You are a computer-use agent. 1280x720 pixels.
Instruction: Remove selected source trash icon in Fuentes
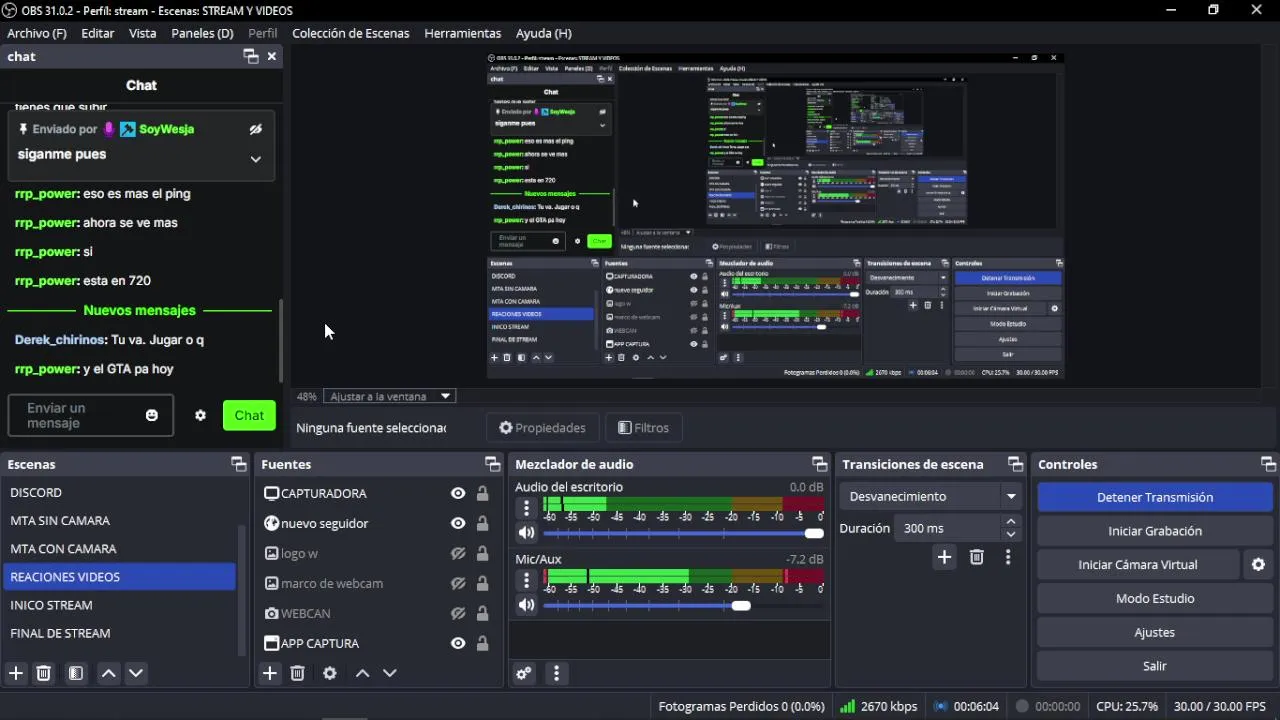coord(298,673)
